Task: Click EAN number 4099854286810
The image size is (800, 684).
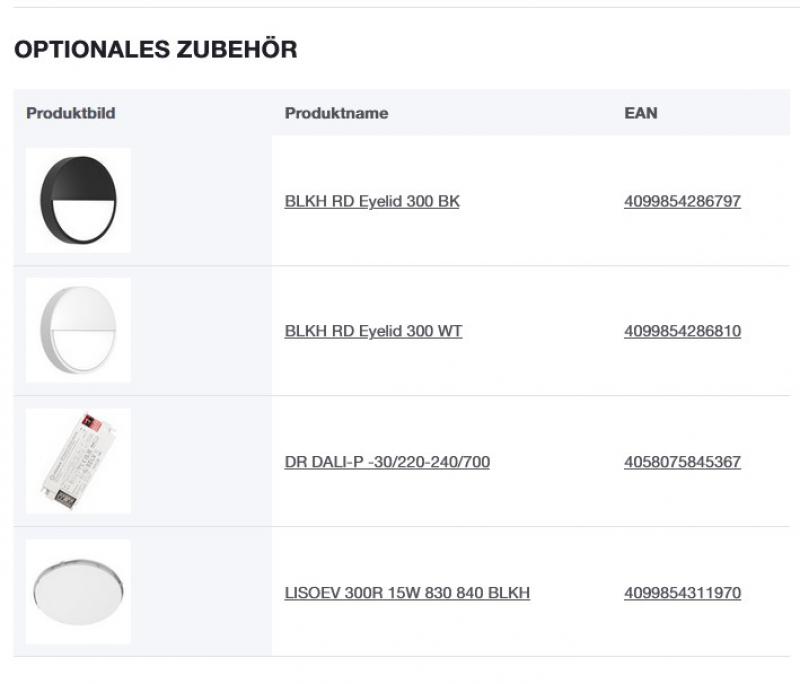Action: 682,330
